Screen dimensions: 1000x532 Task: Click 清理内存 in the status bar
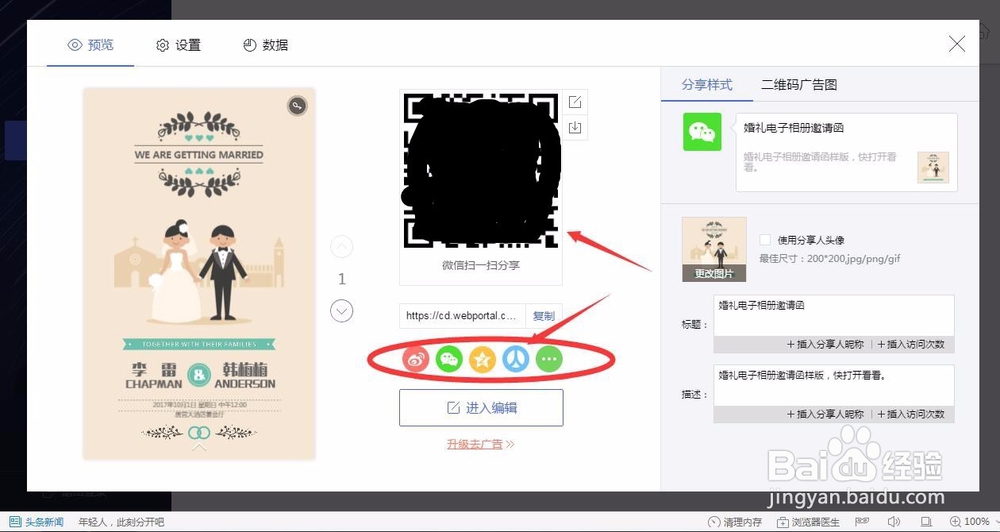coord(735,522)
